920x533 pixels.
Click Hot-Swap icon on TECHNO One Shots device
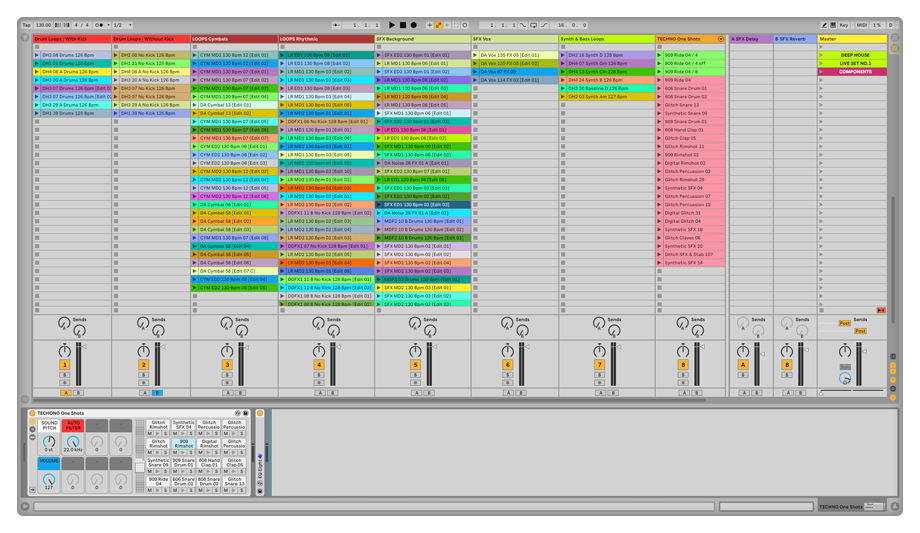pyautogui.click(x=238, y=413)
